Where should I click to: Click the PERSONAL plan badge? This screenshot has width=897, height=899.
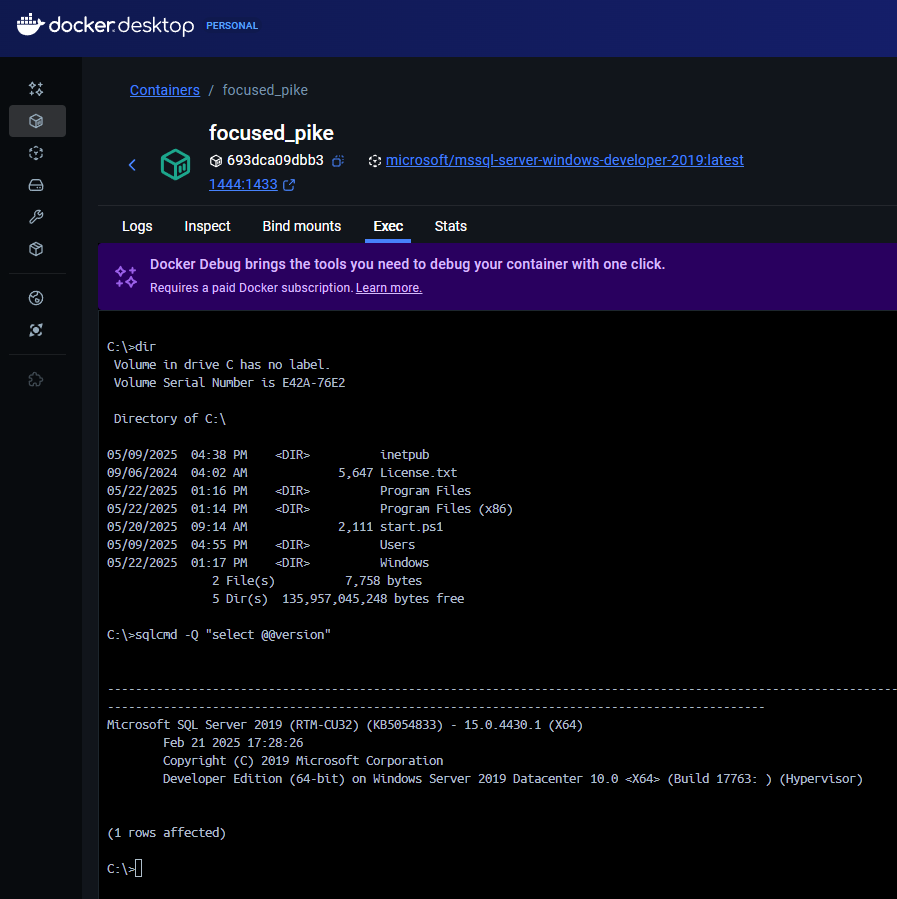coord(232,26)
